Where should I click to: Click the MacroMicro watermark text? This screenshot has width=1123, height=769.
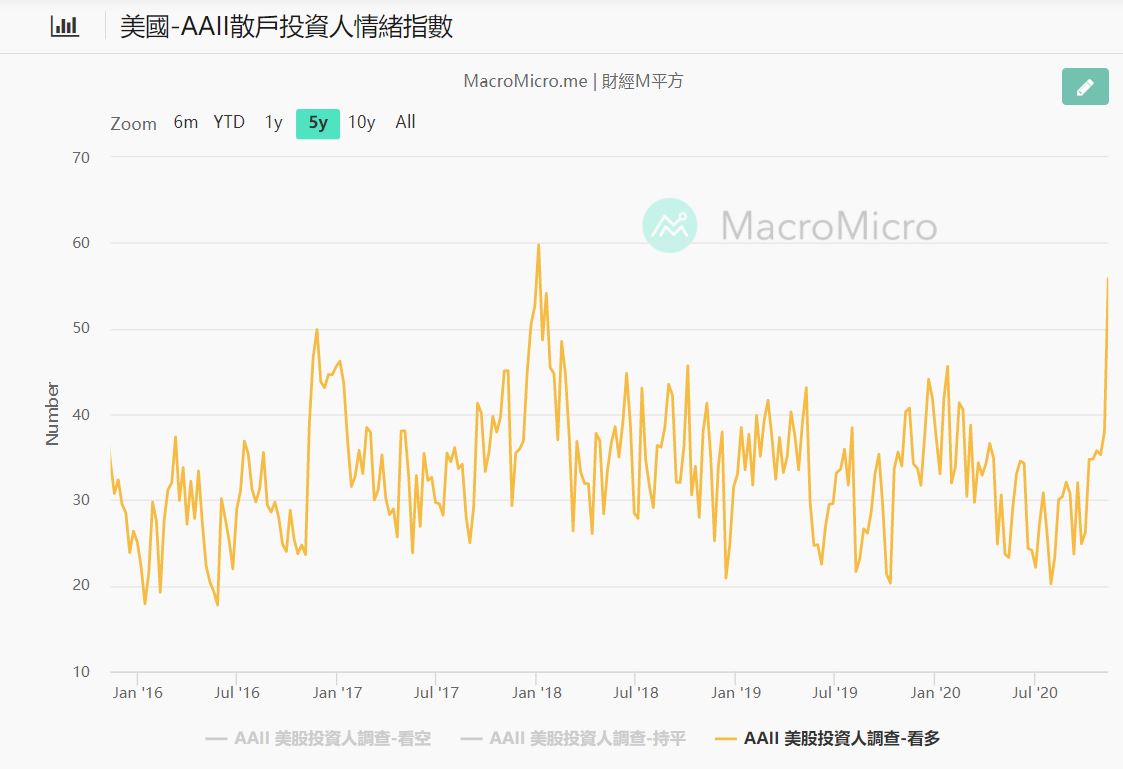click(828, 226)
